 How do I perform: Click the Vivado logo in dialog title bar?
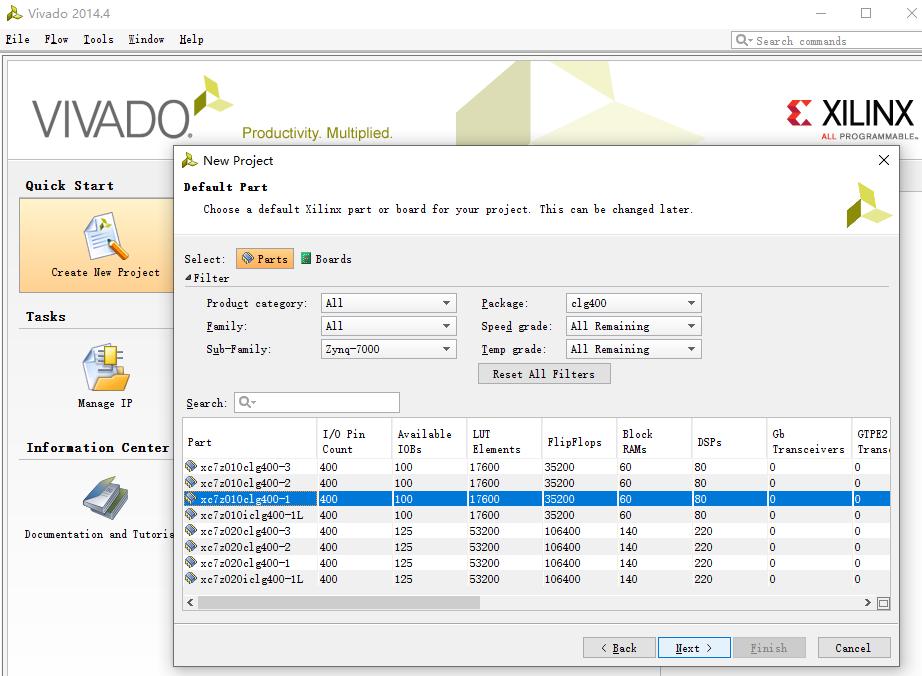pyautogui.click(x=186, y=160)
